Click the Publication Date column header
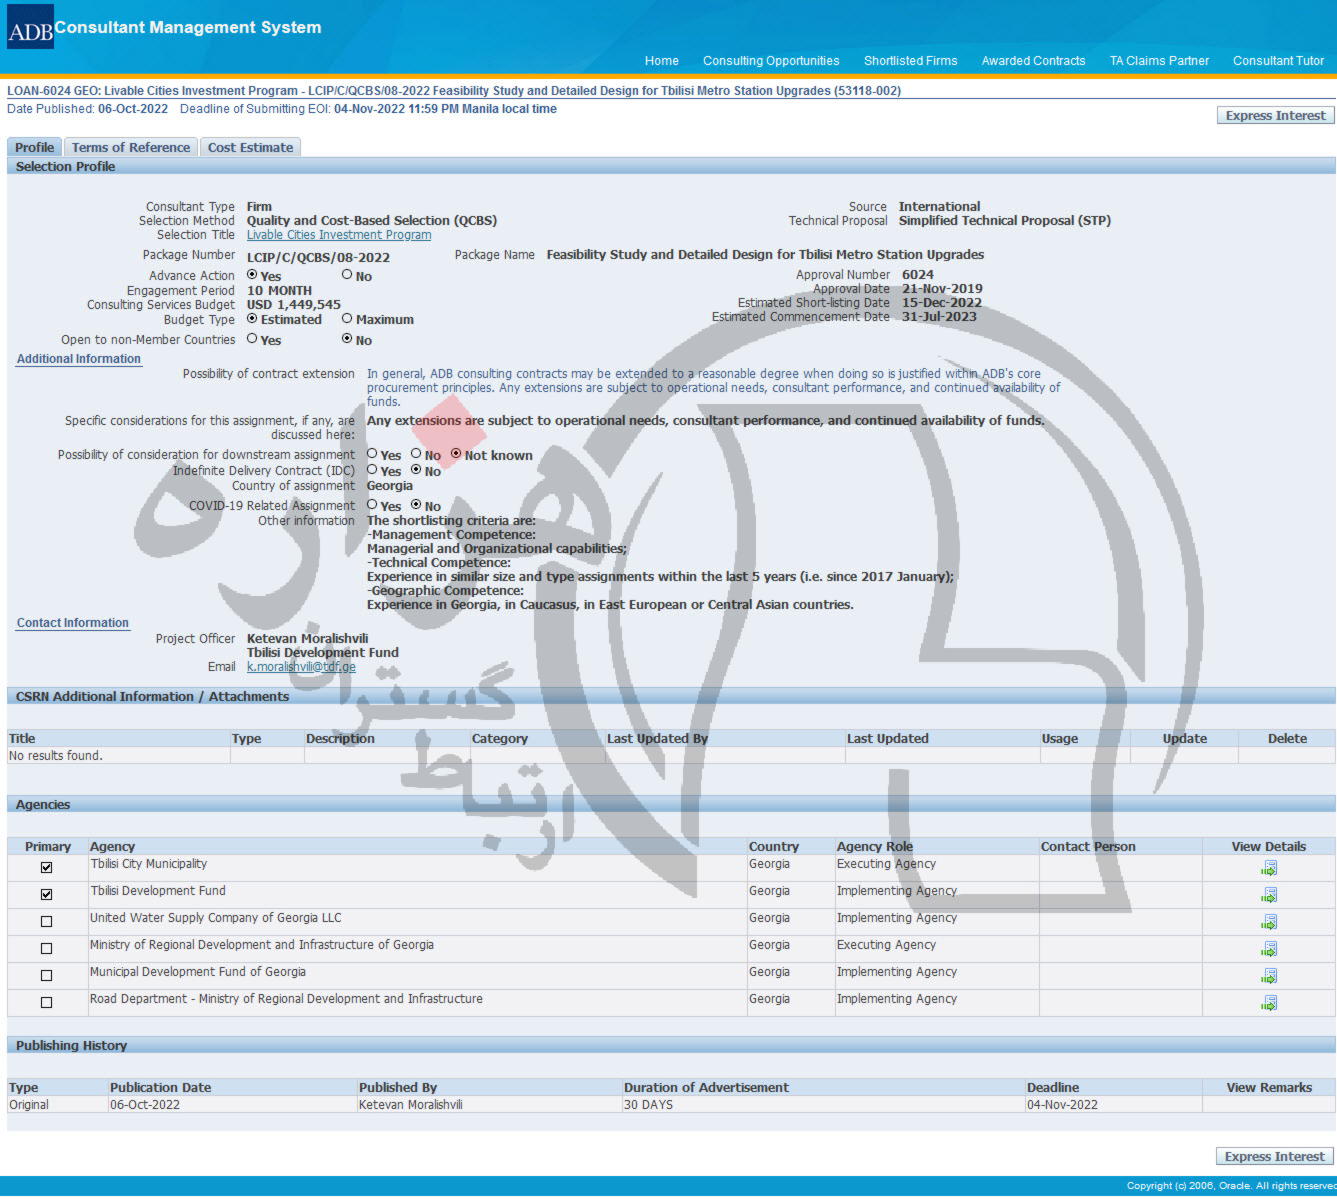Image resolution: width=1337 pixels, height=1199 pixels. (161, 1088)
